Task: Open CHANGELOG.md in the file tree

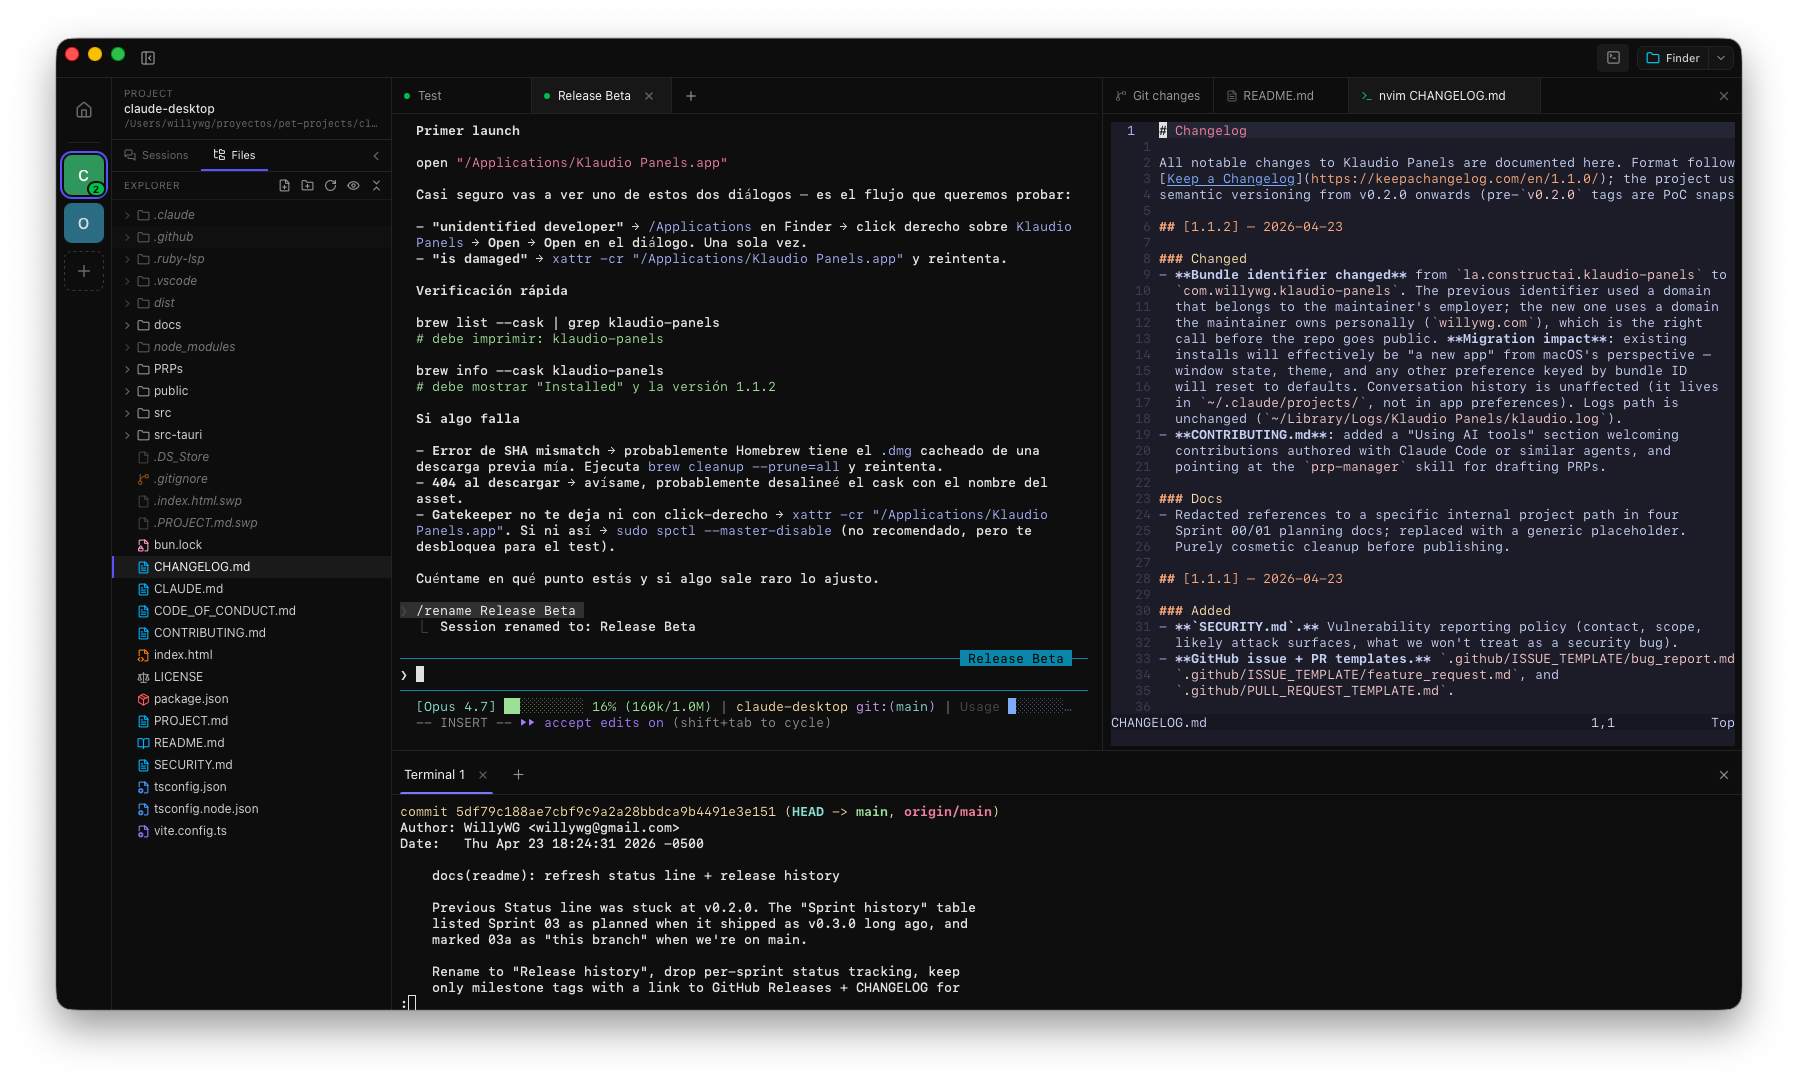Action: coord(251,567)
